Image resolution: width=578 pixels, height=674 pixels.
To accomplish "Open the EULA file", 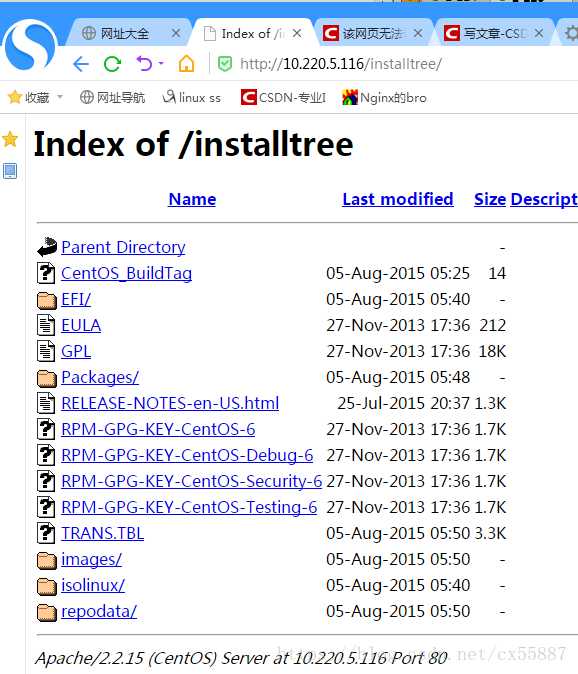I will tap(81, 325).
